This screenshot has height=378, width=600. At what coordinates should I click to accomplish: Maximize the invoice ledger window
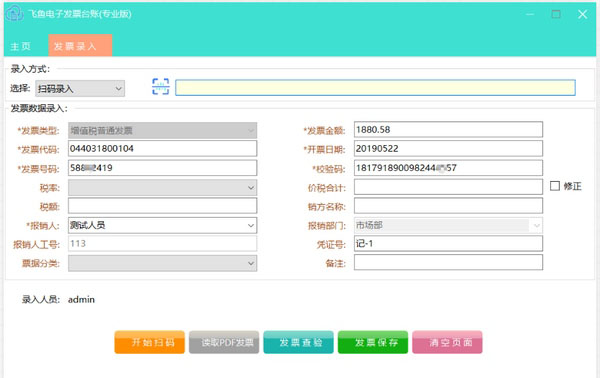point(556,14)
